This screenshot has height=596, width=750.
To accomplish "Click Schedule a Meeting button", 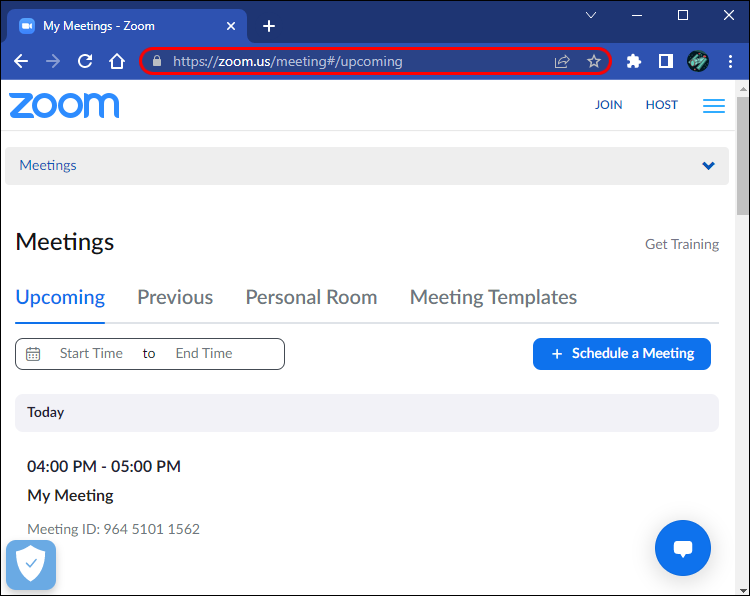I will (x=621, y=353).
